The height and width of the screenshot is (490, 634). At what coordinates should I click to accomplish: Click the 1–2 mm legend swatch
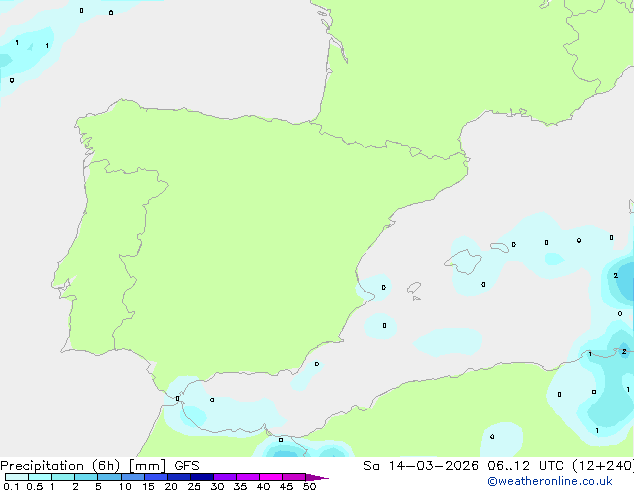click(63, 477)
